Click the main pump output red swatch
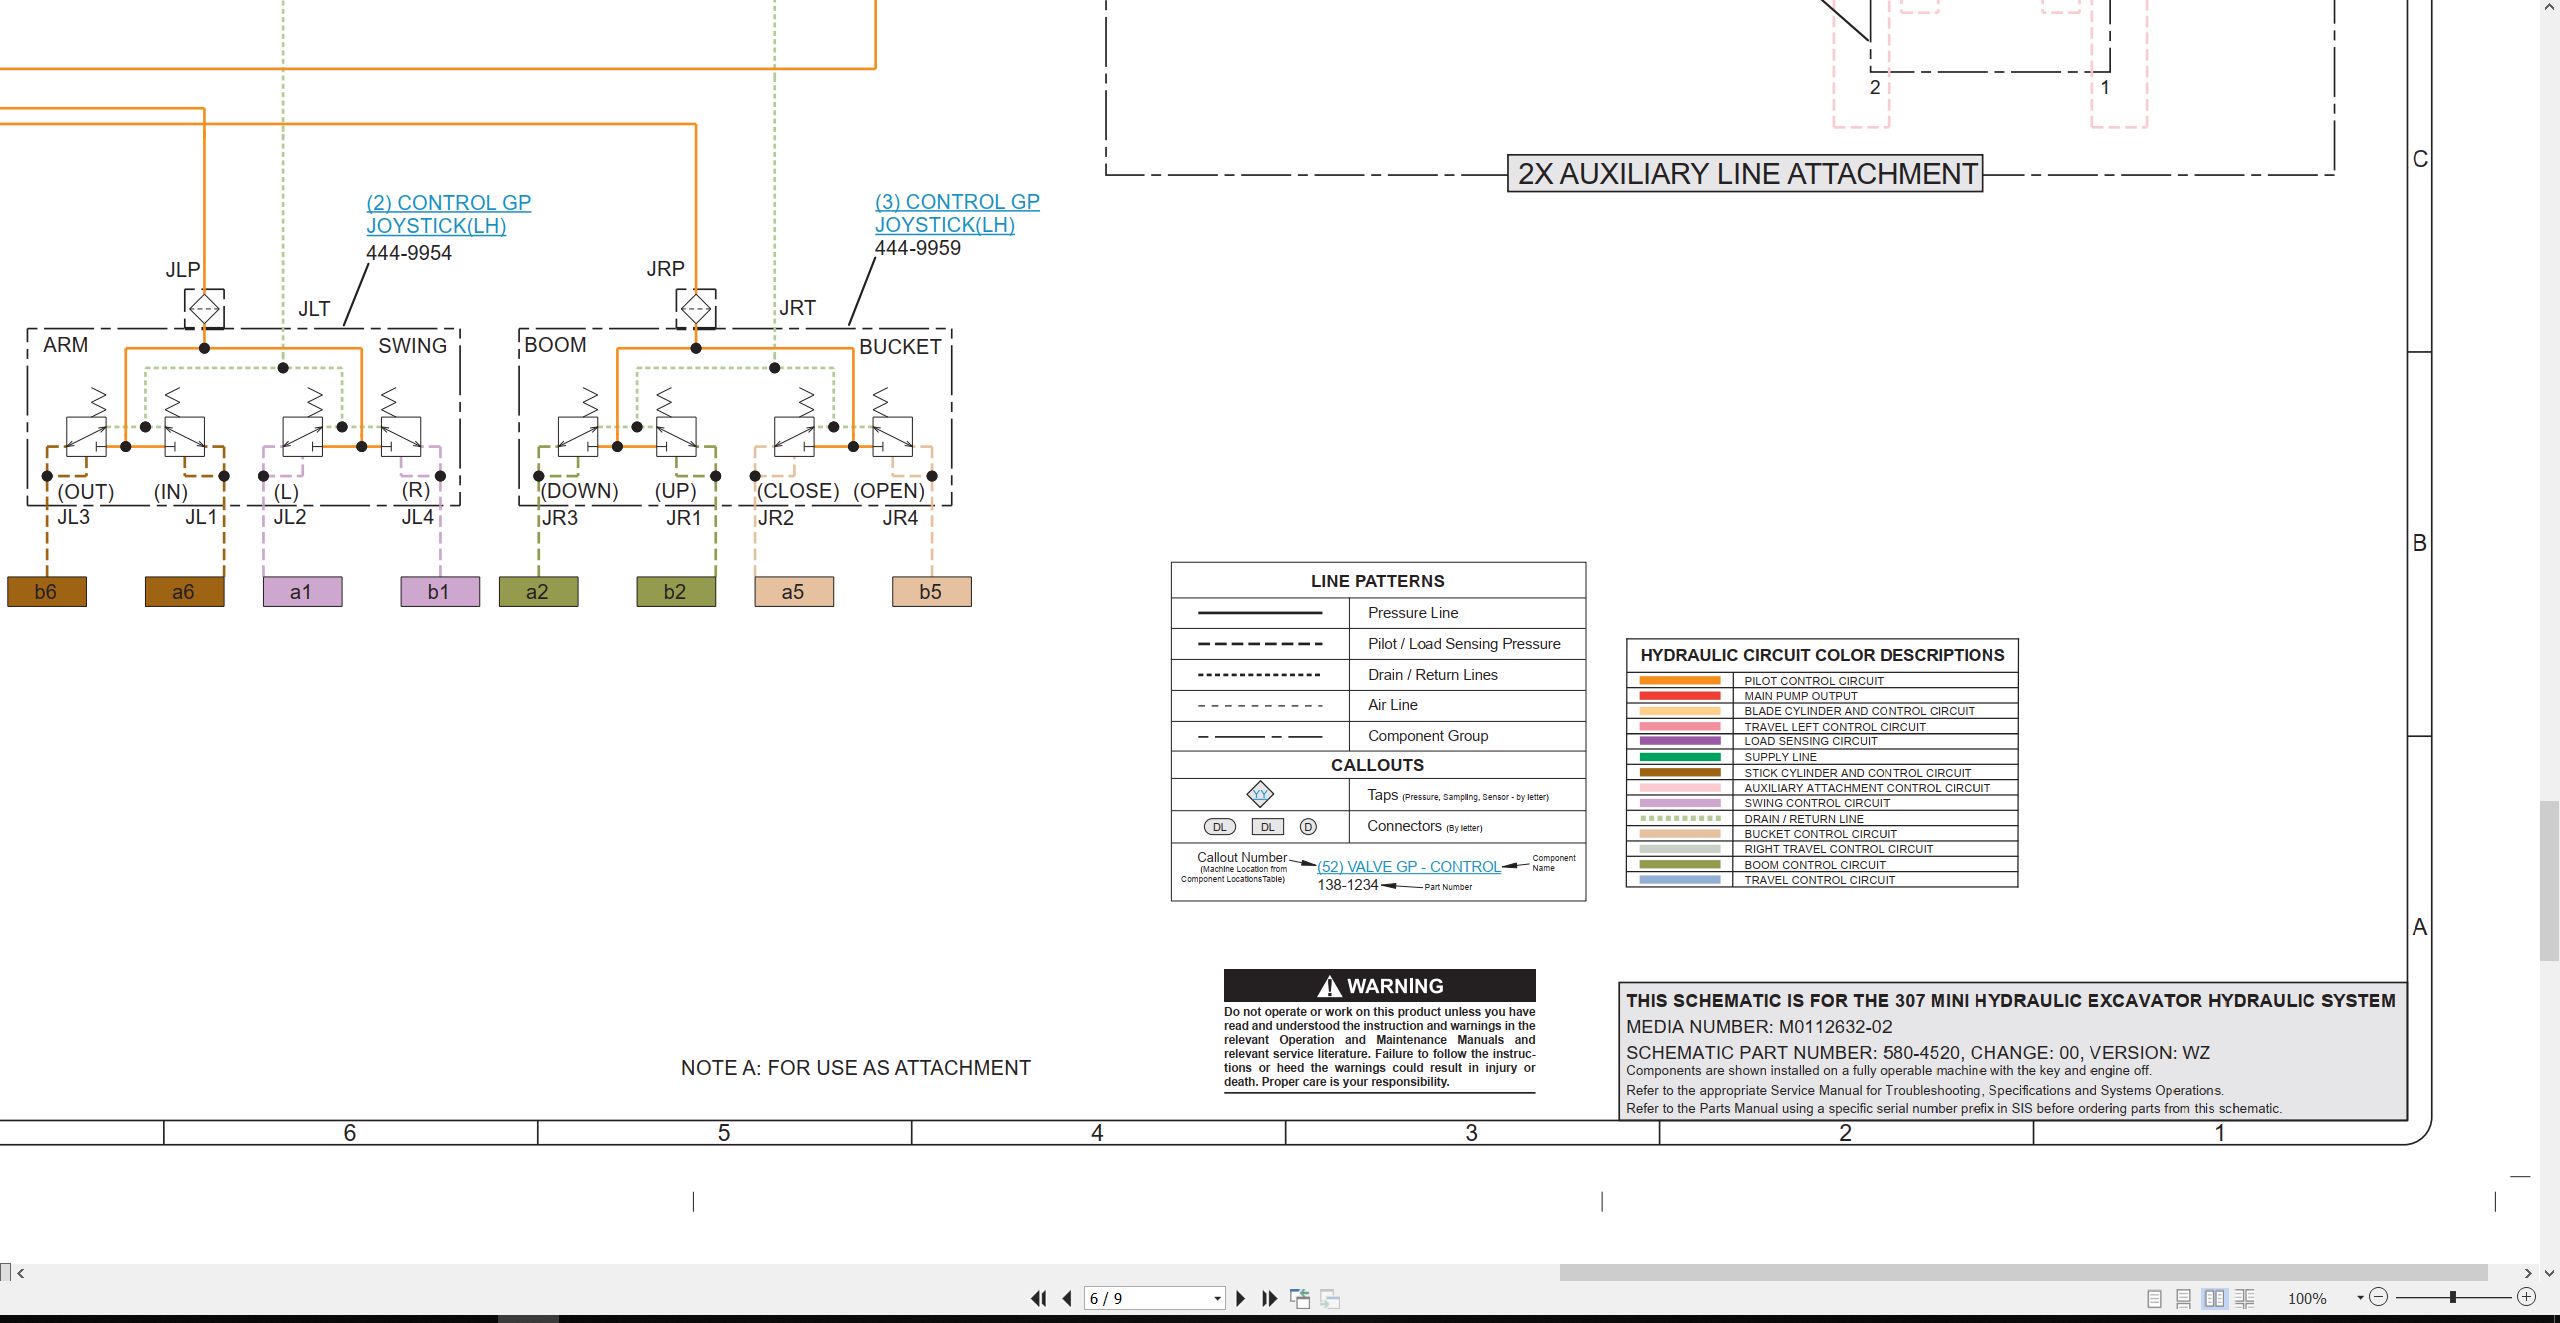 pos(1680,695)
